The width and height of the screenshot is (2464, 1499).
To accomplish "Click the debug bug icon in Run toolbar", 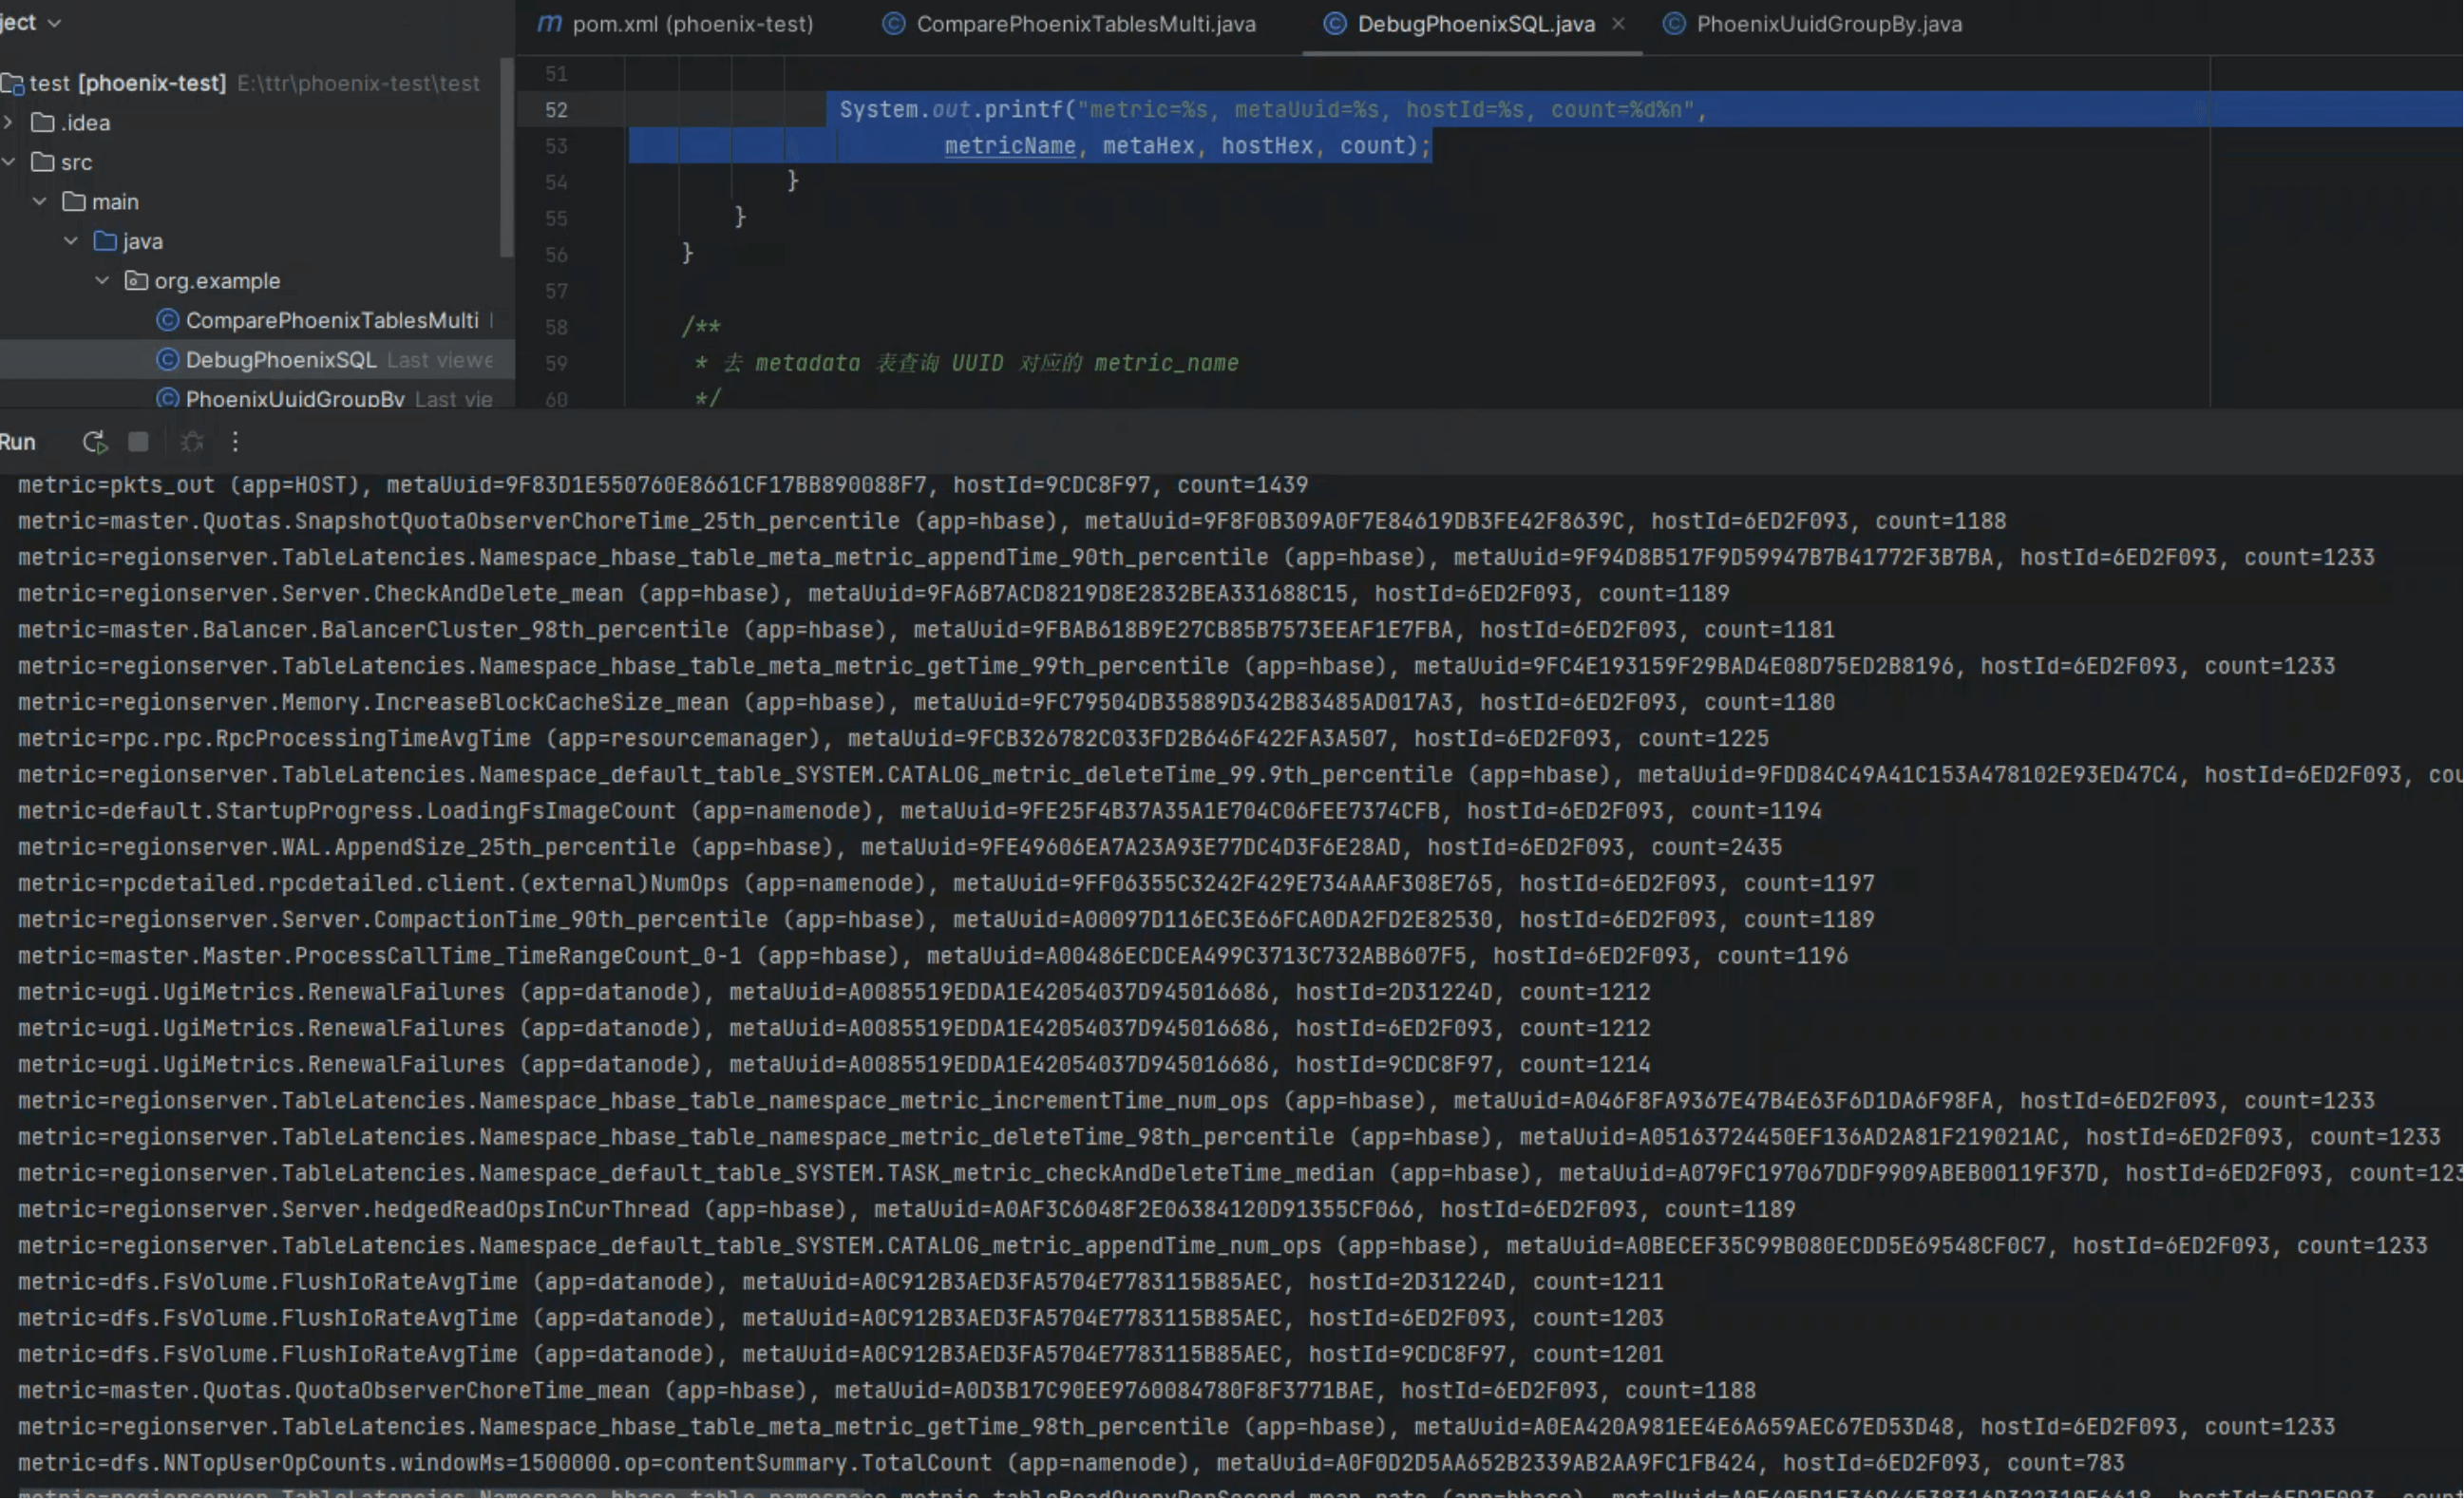I will click(x=192, y=442).
